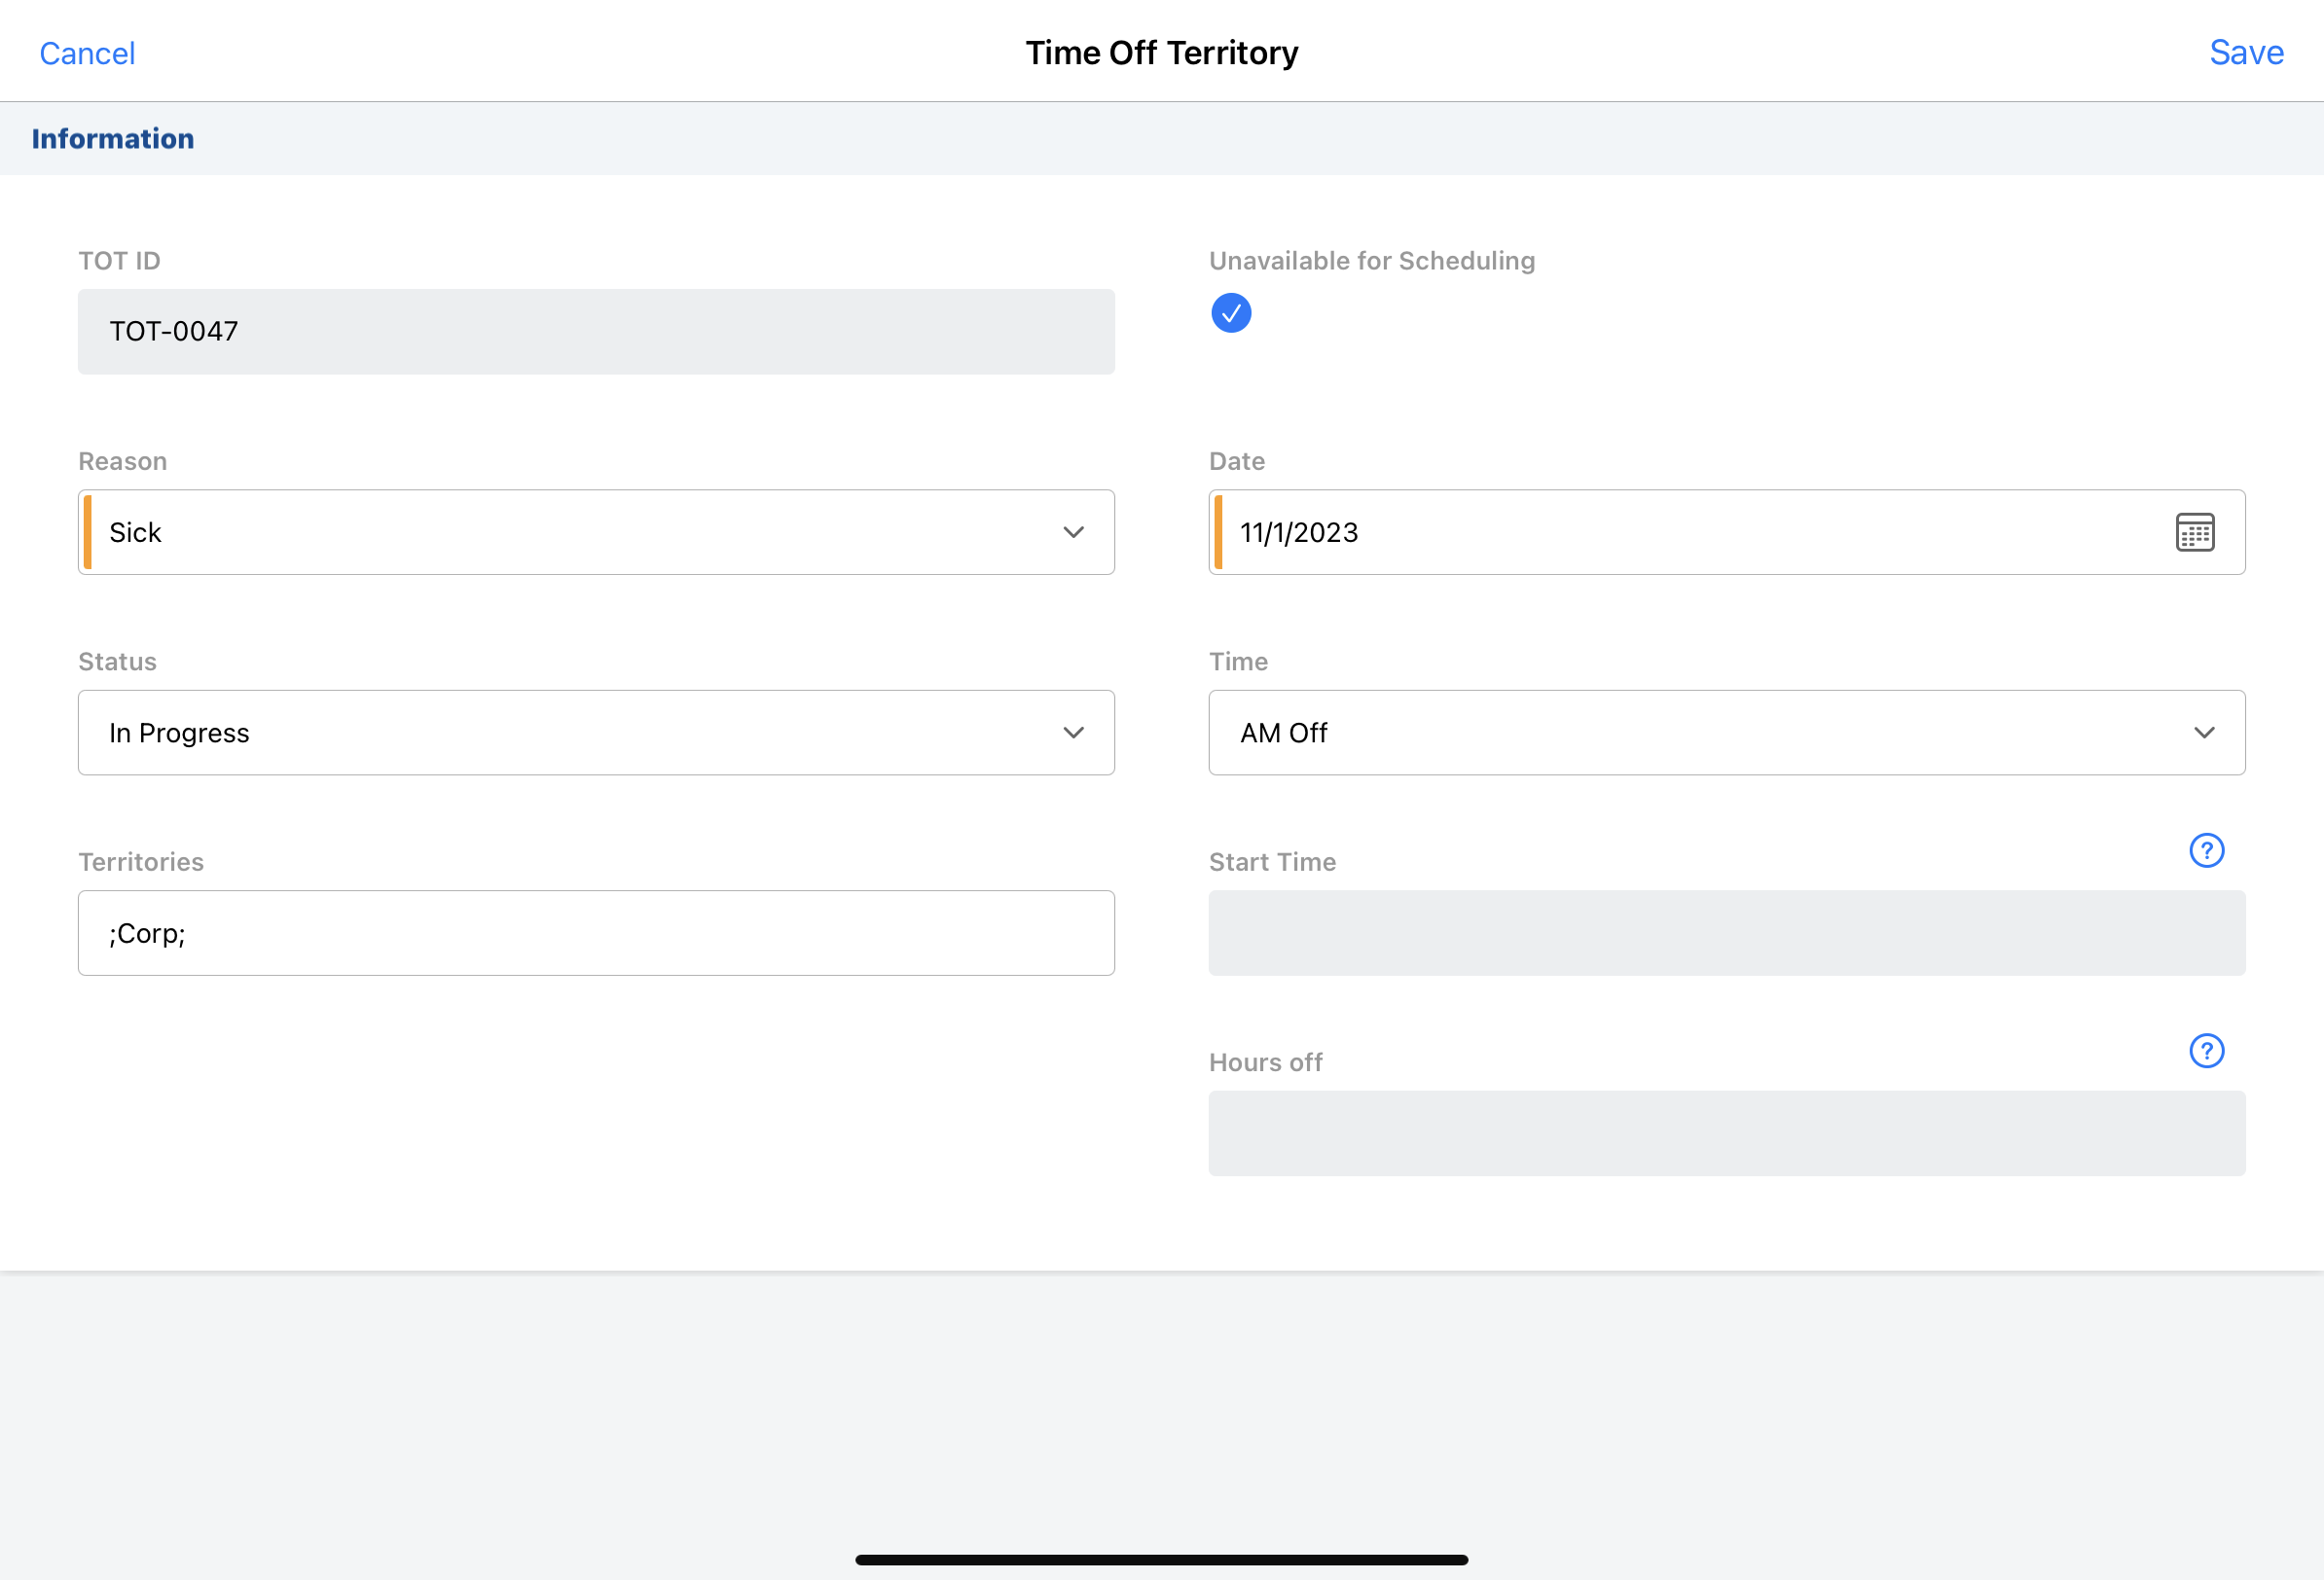
Task: Click the Unavailable for Scheduling label
Action: (1371, 261)
